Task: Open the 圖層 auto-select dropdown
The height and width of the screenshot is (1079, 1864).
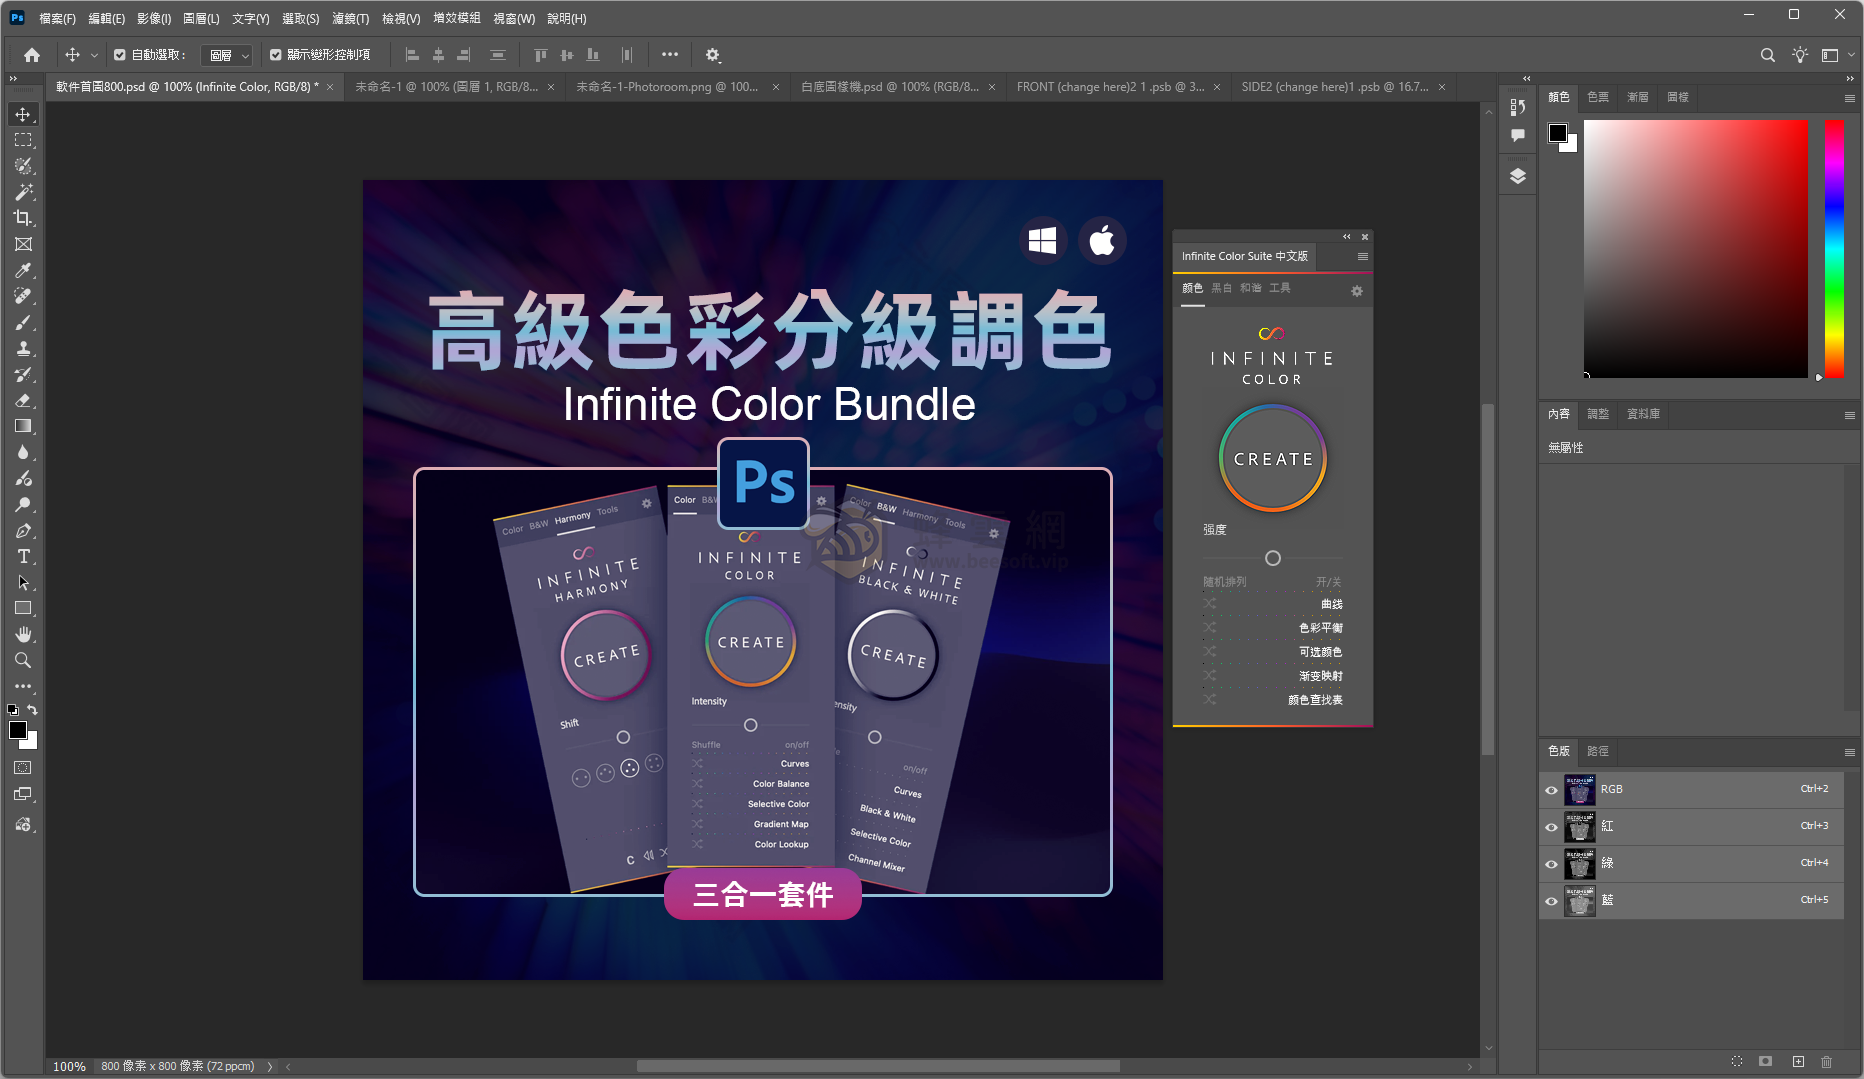Action: [x=227, y=55]
